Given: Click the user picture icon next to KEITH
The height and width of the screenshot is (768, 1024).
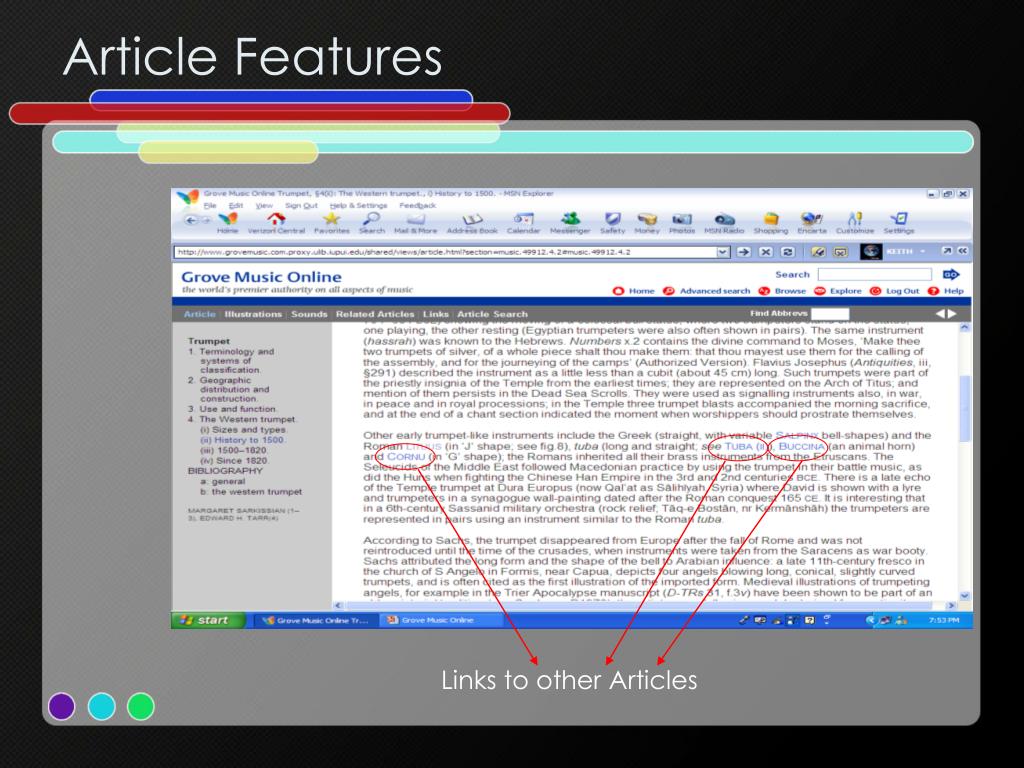Looking at the screenshot, I should click(871, 251).
